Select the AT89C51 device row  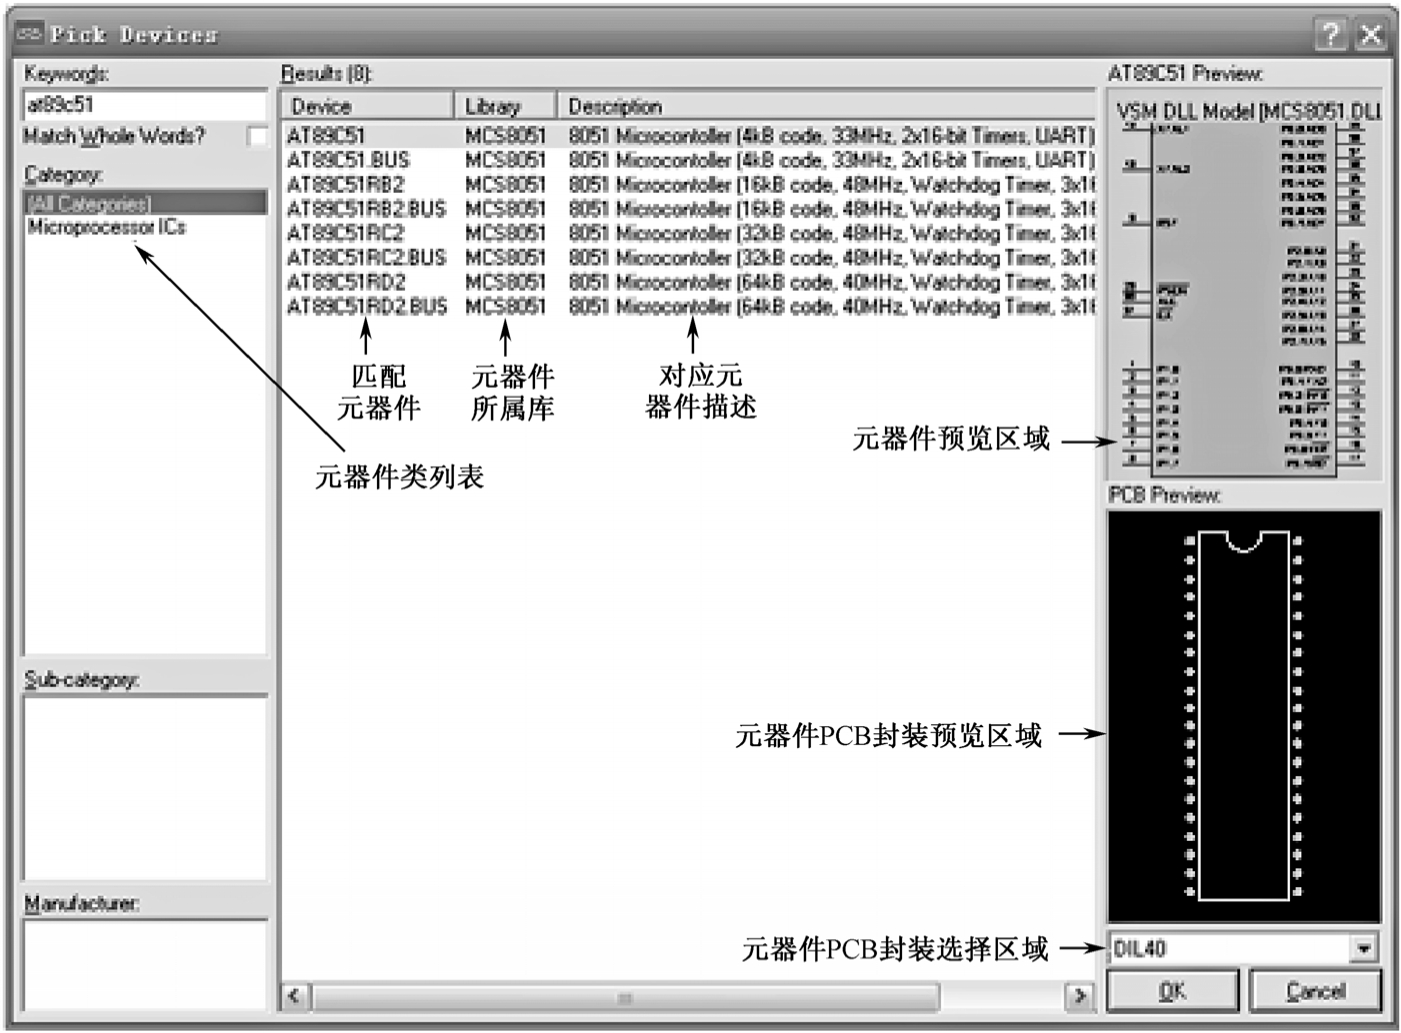327,135
